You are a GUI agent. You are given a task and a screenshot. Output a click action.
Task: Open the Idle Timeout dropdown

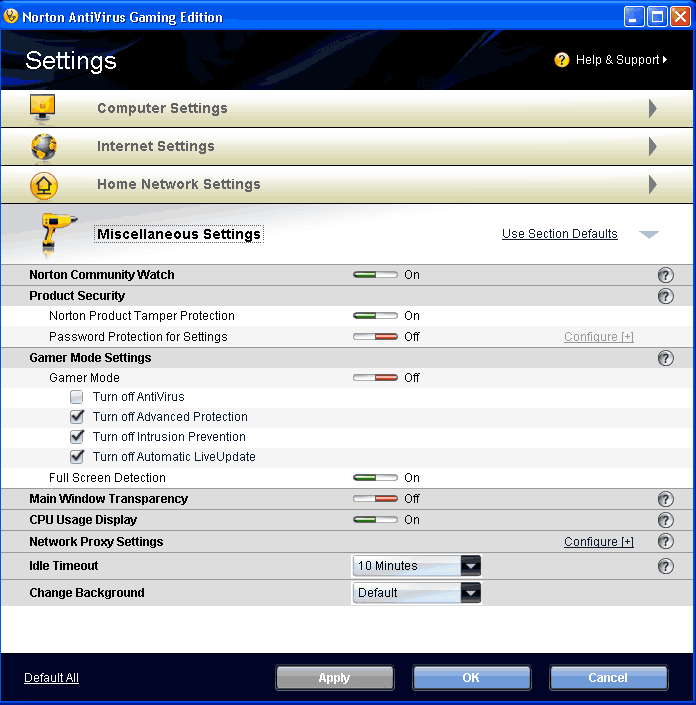pyautogui.click(x=416, y=566)
